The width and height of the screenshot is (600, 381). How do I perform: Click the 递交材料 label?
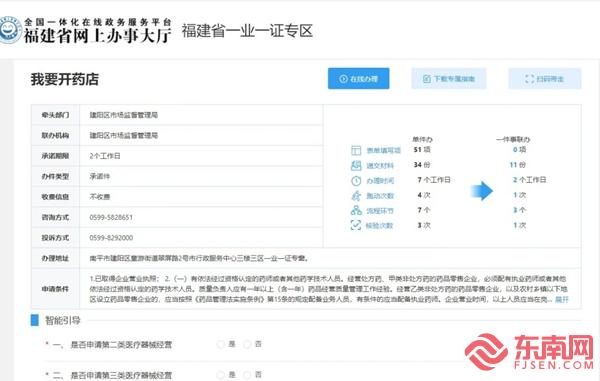tap(380, 166)
